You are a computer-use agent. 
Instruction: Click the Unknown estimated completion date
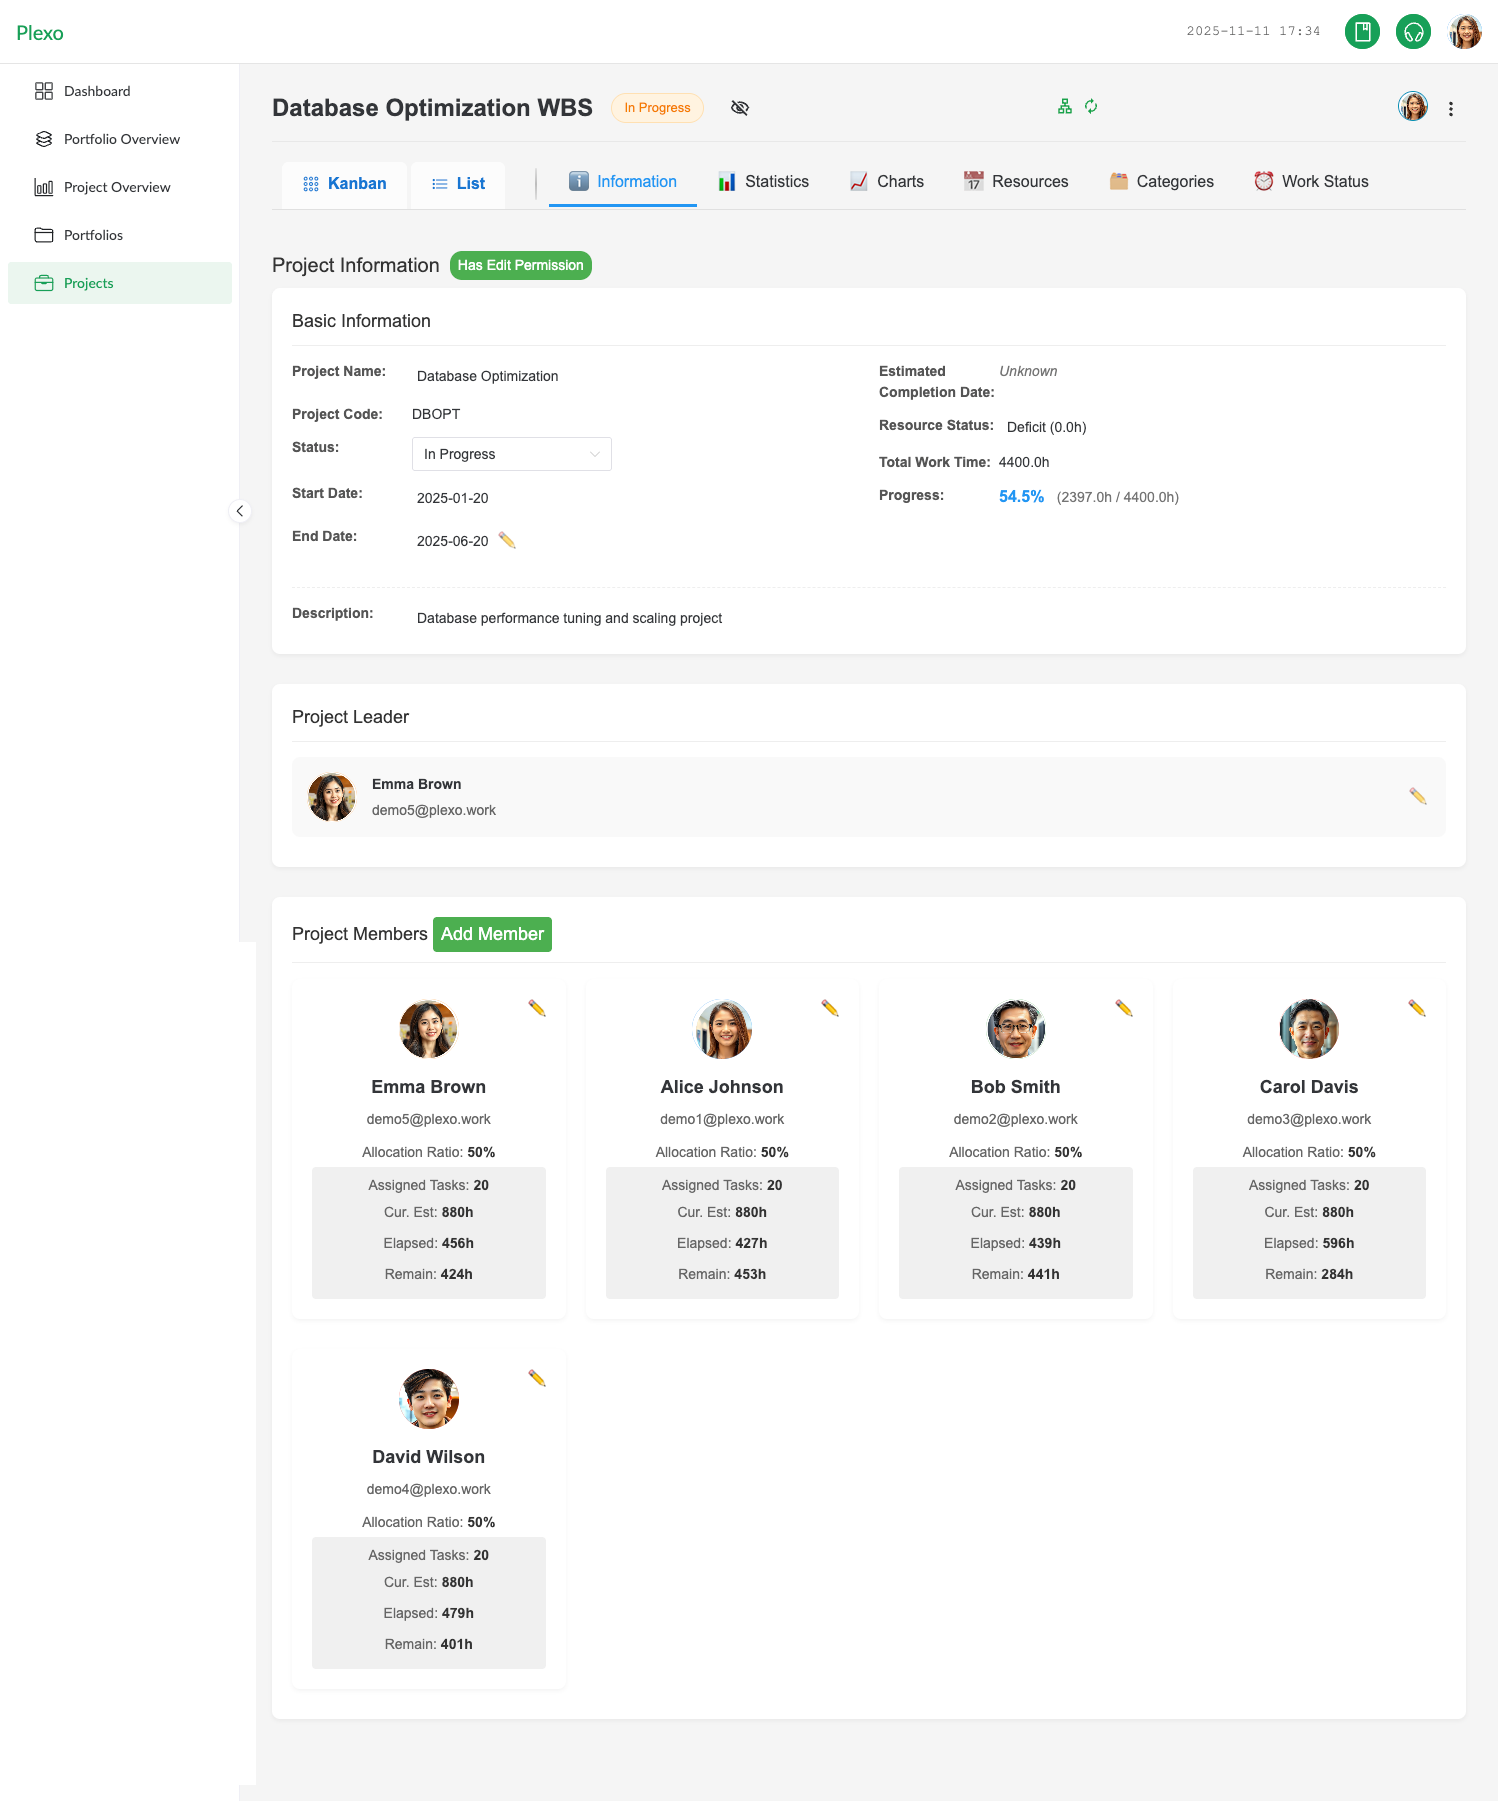(x=1028, y=371)
